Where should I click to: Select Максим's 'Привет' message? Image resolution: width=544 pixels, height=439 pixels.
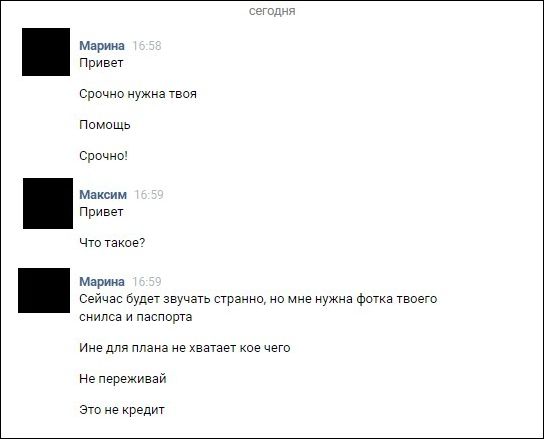click(x=101, y=212)
